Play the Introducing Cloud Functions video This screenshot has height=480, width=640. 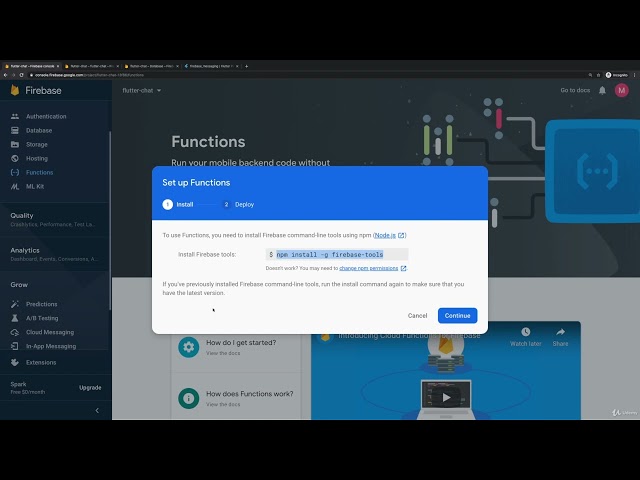[x=447, y=397]
